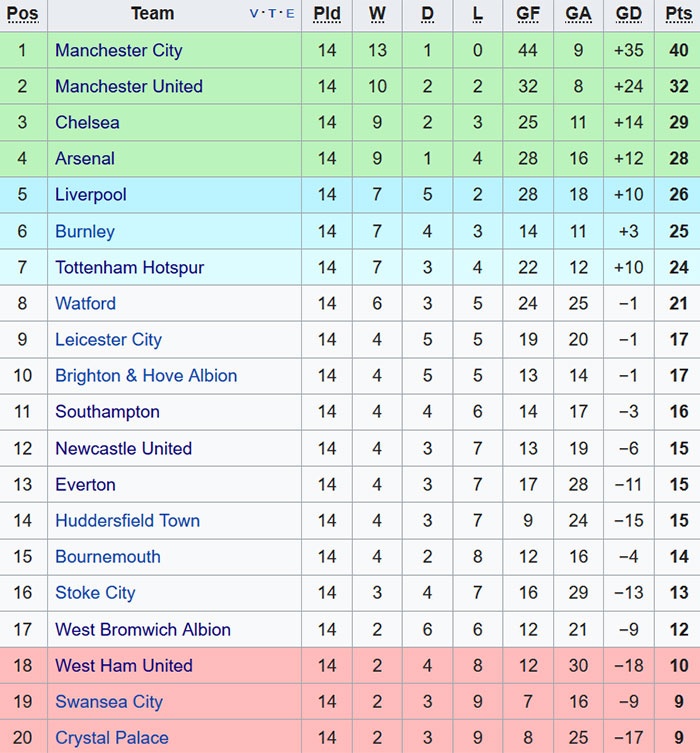Open the Huddersfield Town link
This screenshot has height=753, width=700.
click(127, 521)
